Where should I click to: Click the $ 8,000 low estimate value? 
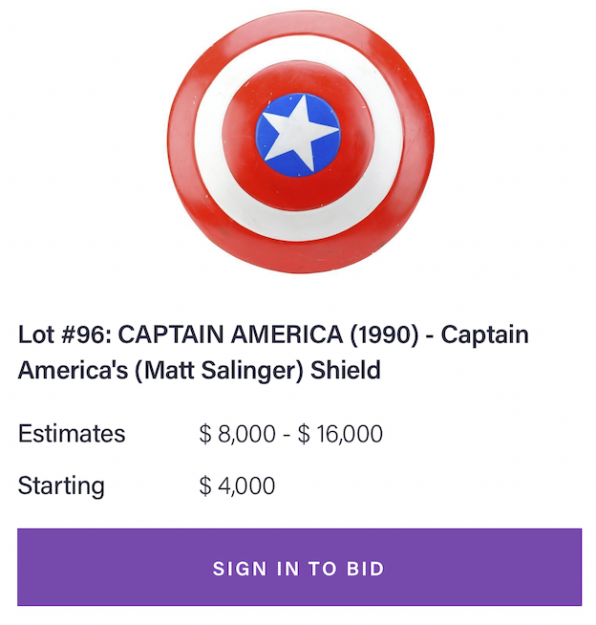click(237, 434)
